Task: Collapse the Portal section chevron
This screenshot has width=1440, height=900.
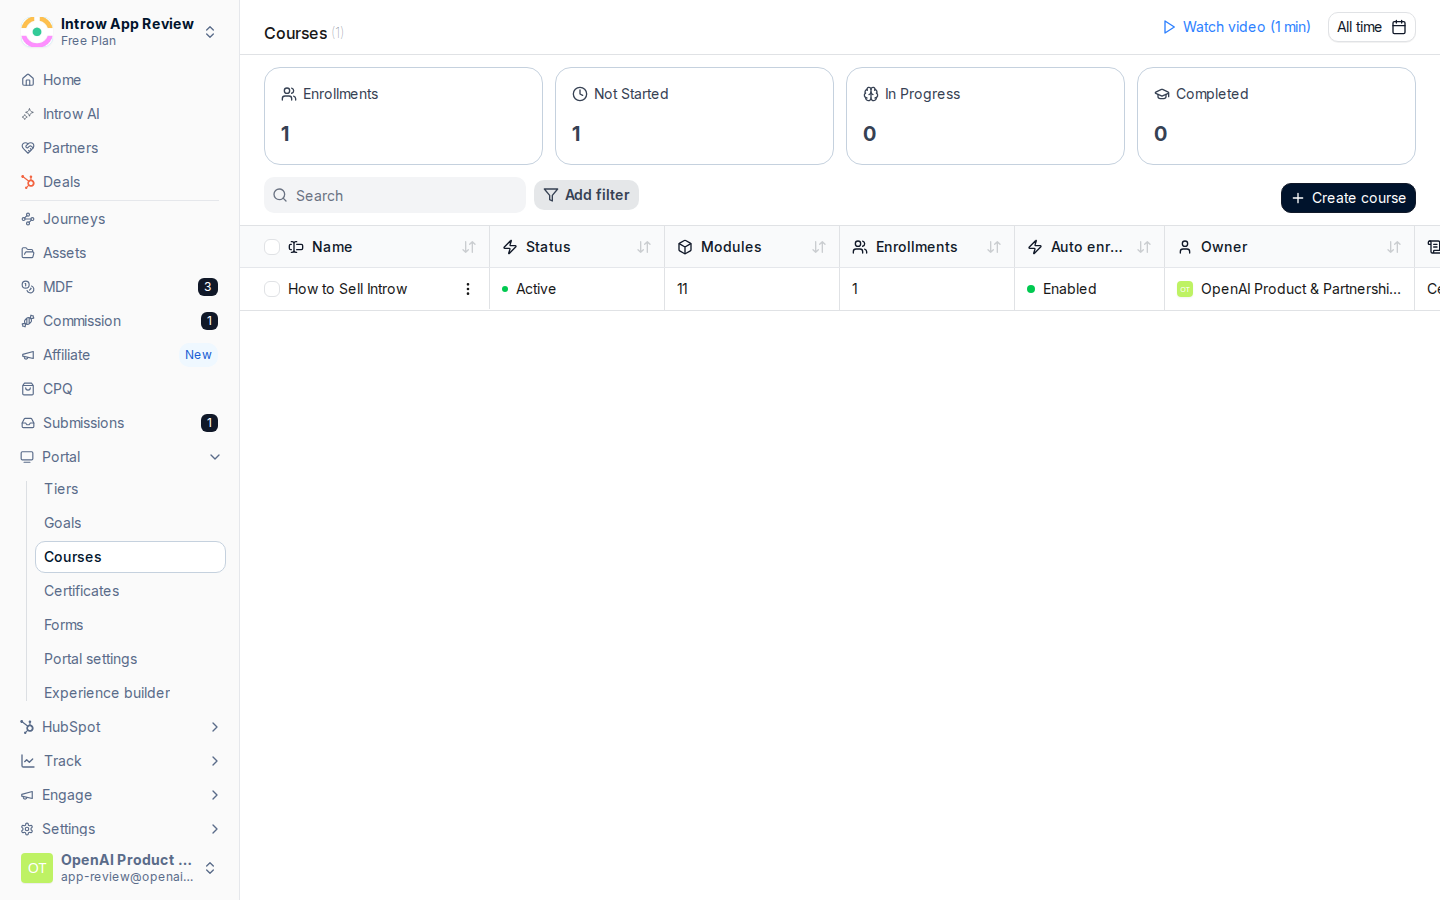Action: (x=215, y=457)
